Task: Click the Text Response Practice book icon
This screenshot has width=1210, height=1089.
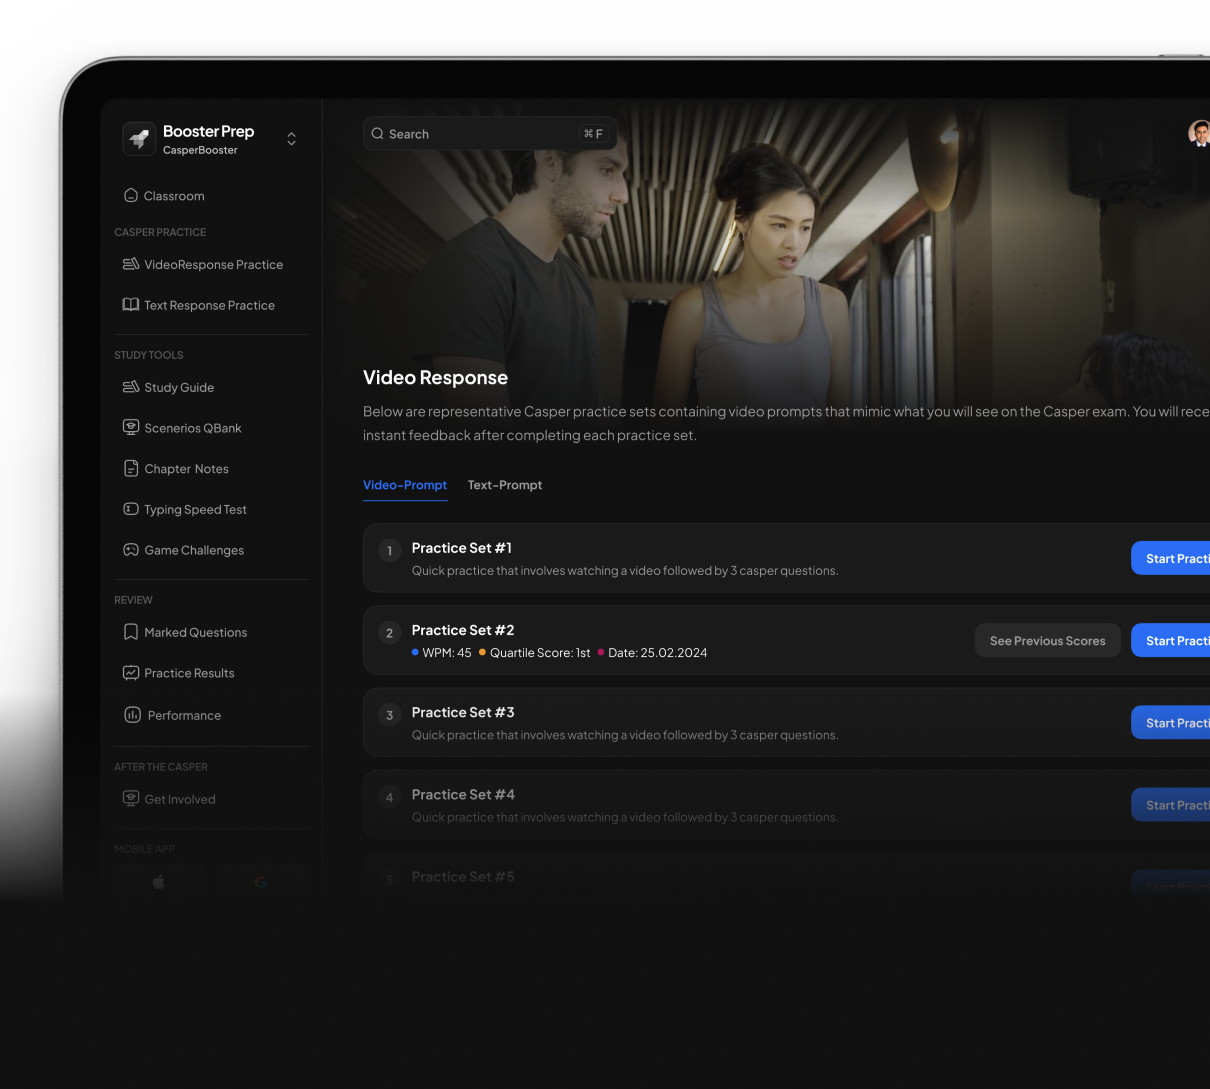Action: 130,305
